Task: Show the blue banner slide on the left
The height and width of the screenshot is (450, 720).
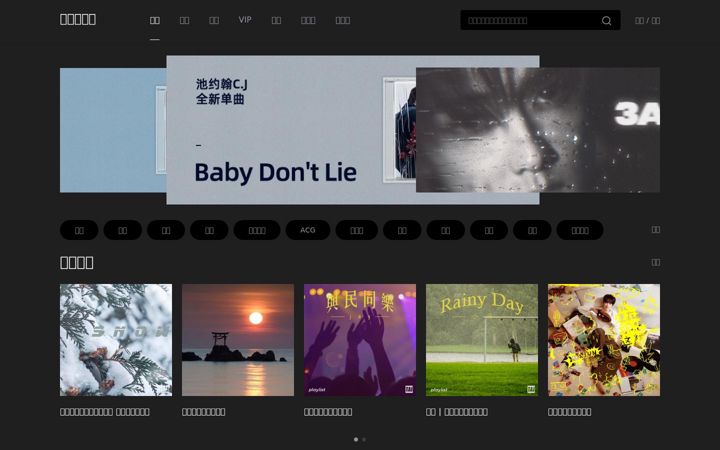Action: (x=113, y=130)
